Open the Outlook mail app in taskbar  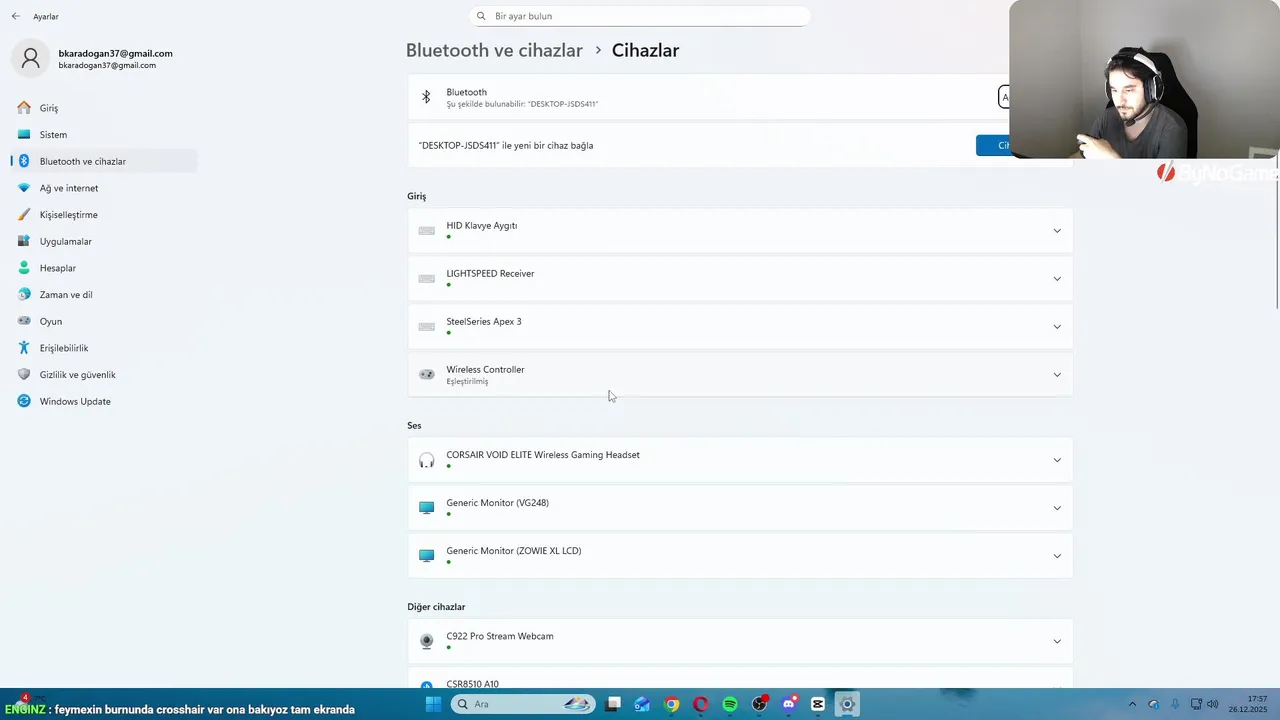point(642,704)
